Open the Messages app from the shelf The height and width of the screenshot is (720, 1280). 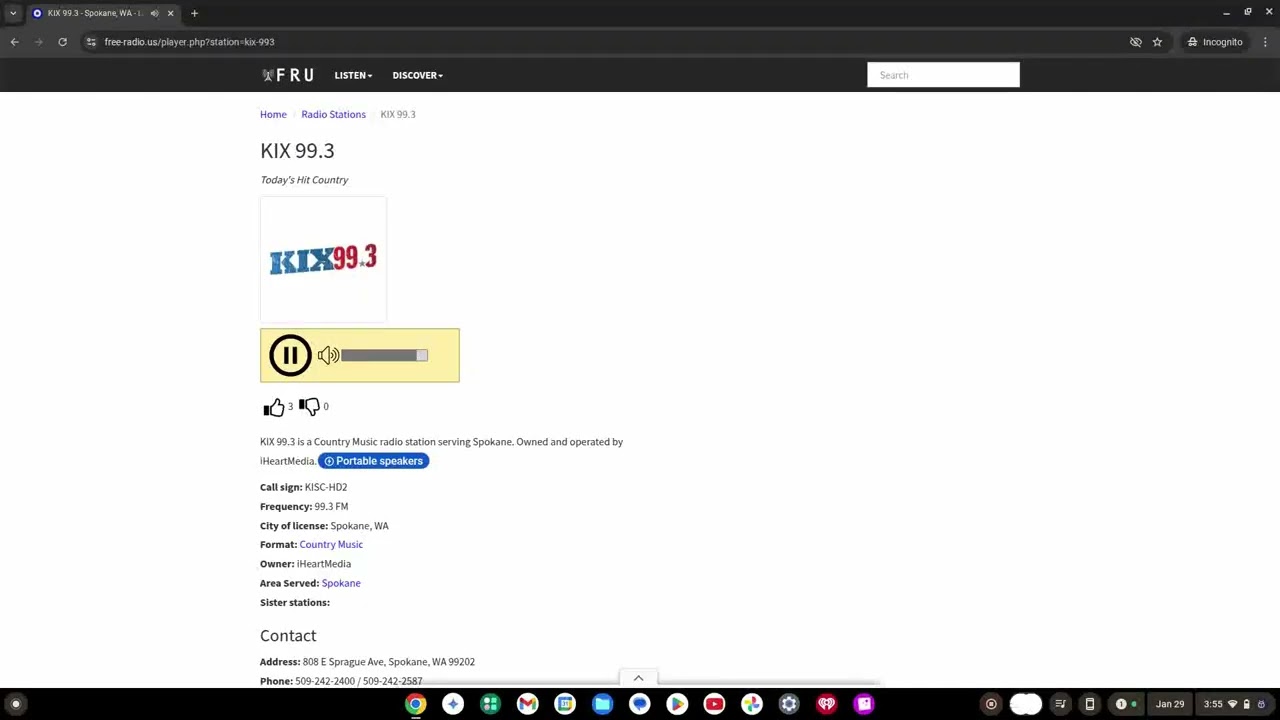(639, 704)
